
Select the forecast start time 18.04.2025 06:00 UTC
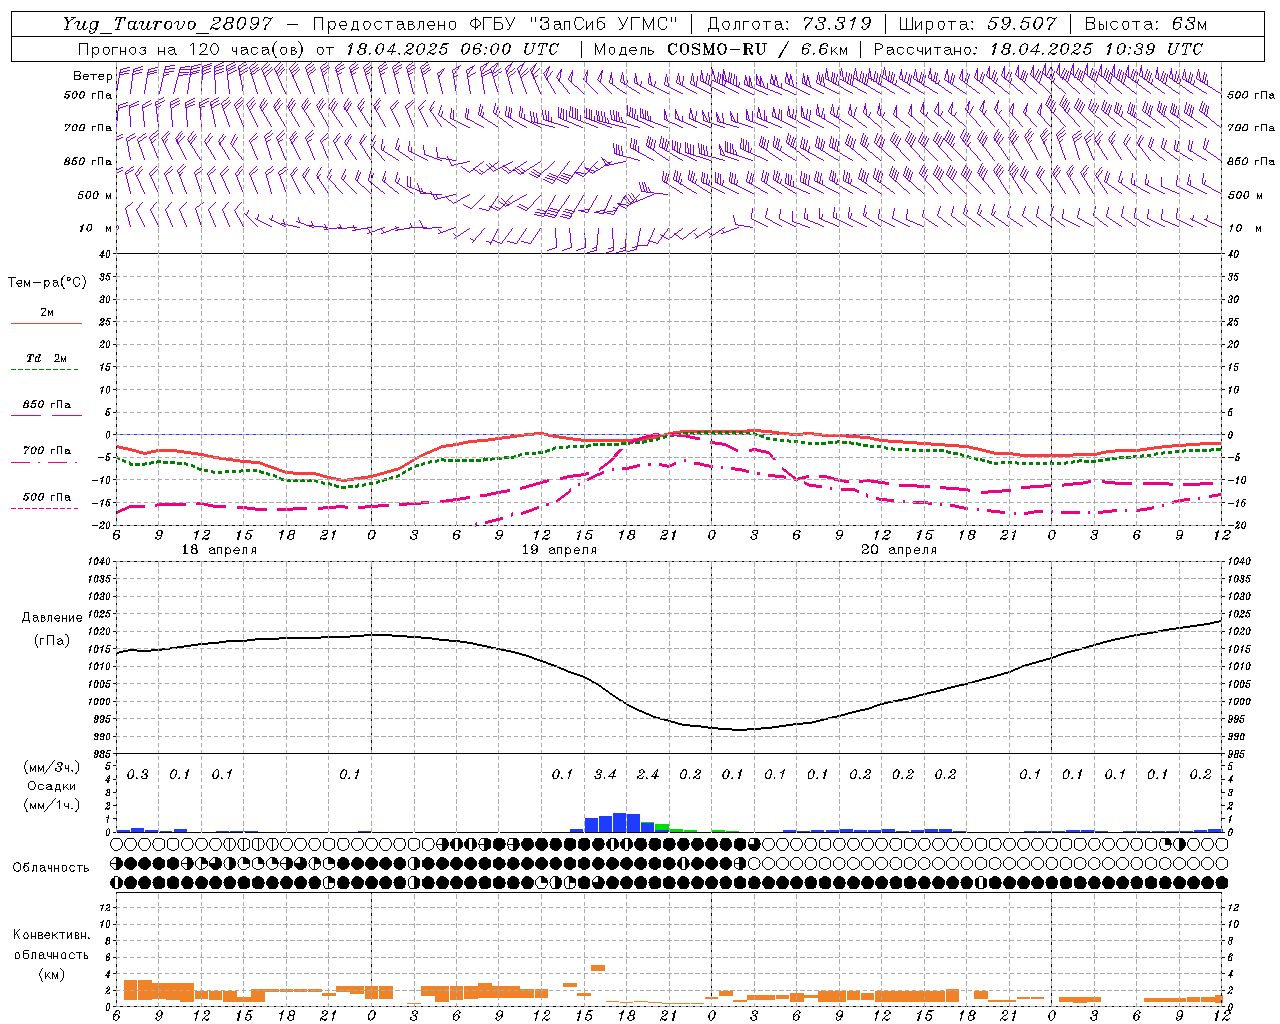coord(452,49)
